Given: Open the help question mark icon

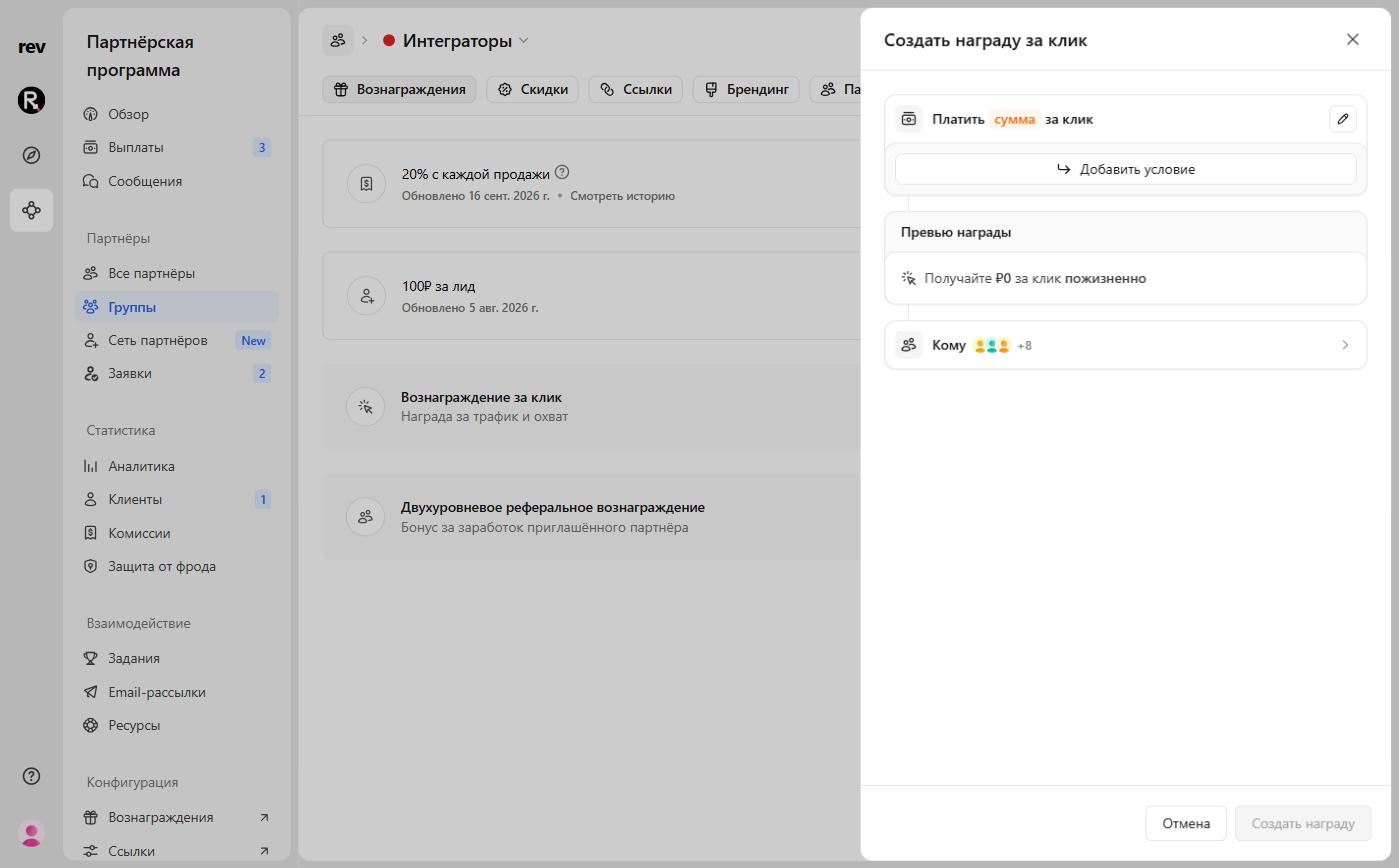Looking at the screenshot, I should 32,776.
